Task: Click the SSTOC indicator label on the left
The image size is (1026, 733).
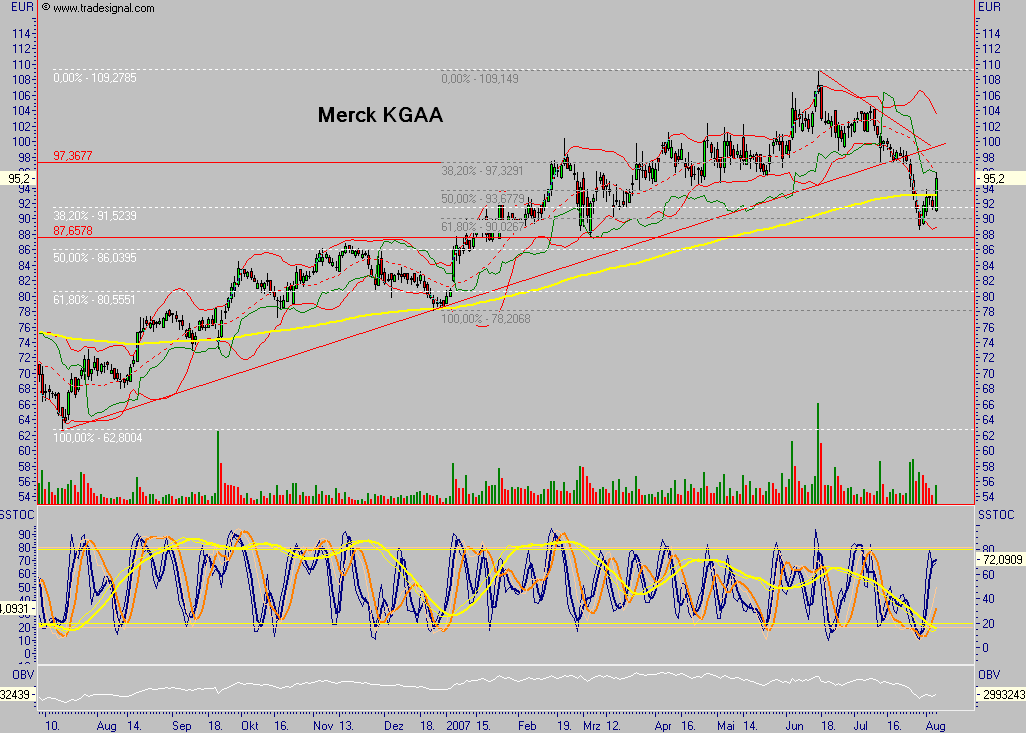Action: tap(17, 516)
